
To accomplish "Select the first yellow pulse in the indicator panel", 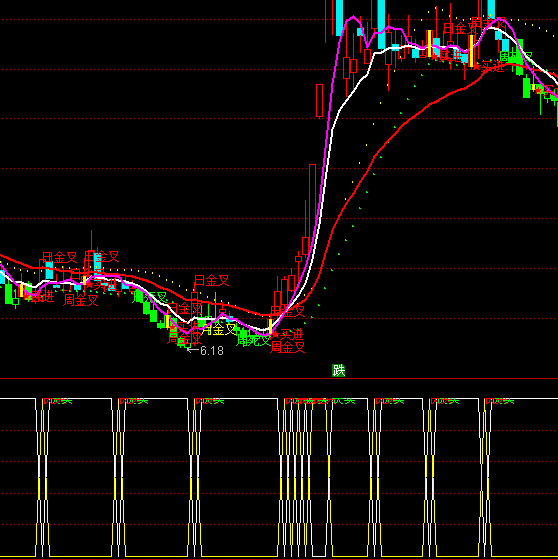I will pyautogui.click(x=43, y=478).
